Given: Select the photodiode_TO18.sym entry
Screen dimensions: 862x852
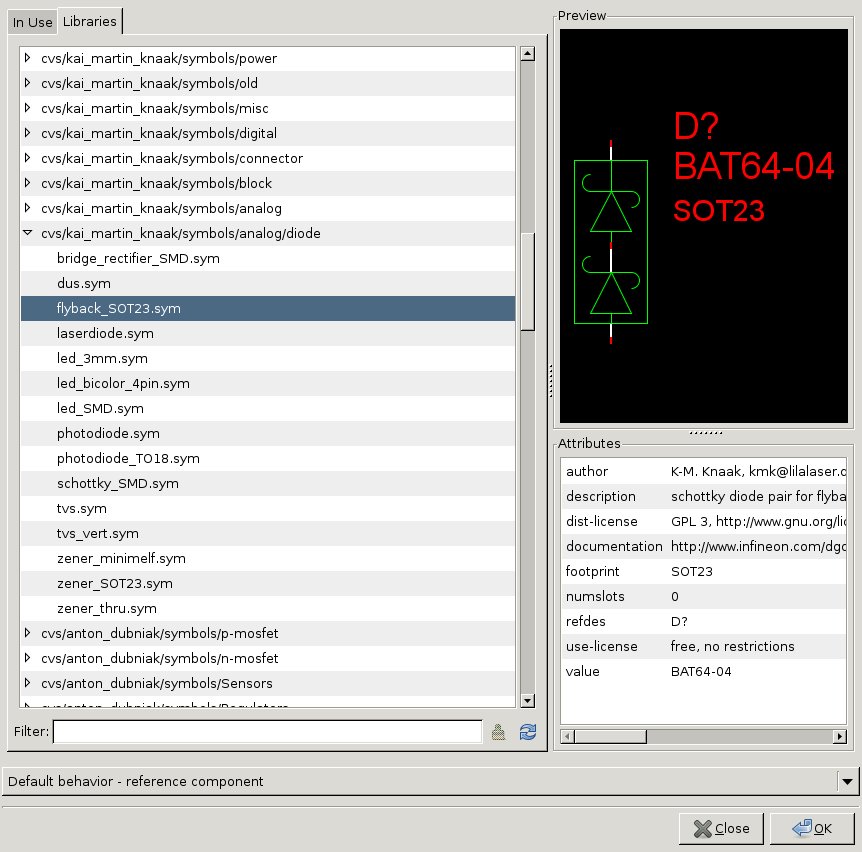Looking at the screenshot, I should pos(128,459).
